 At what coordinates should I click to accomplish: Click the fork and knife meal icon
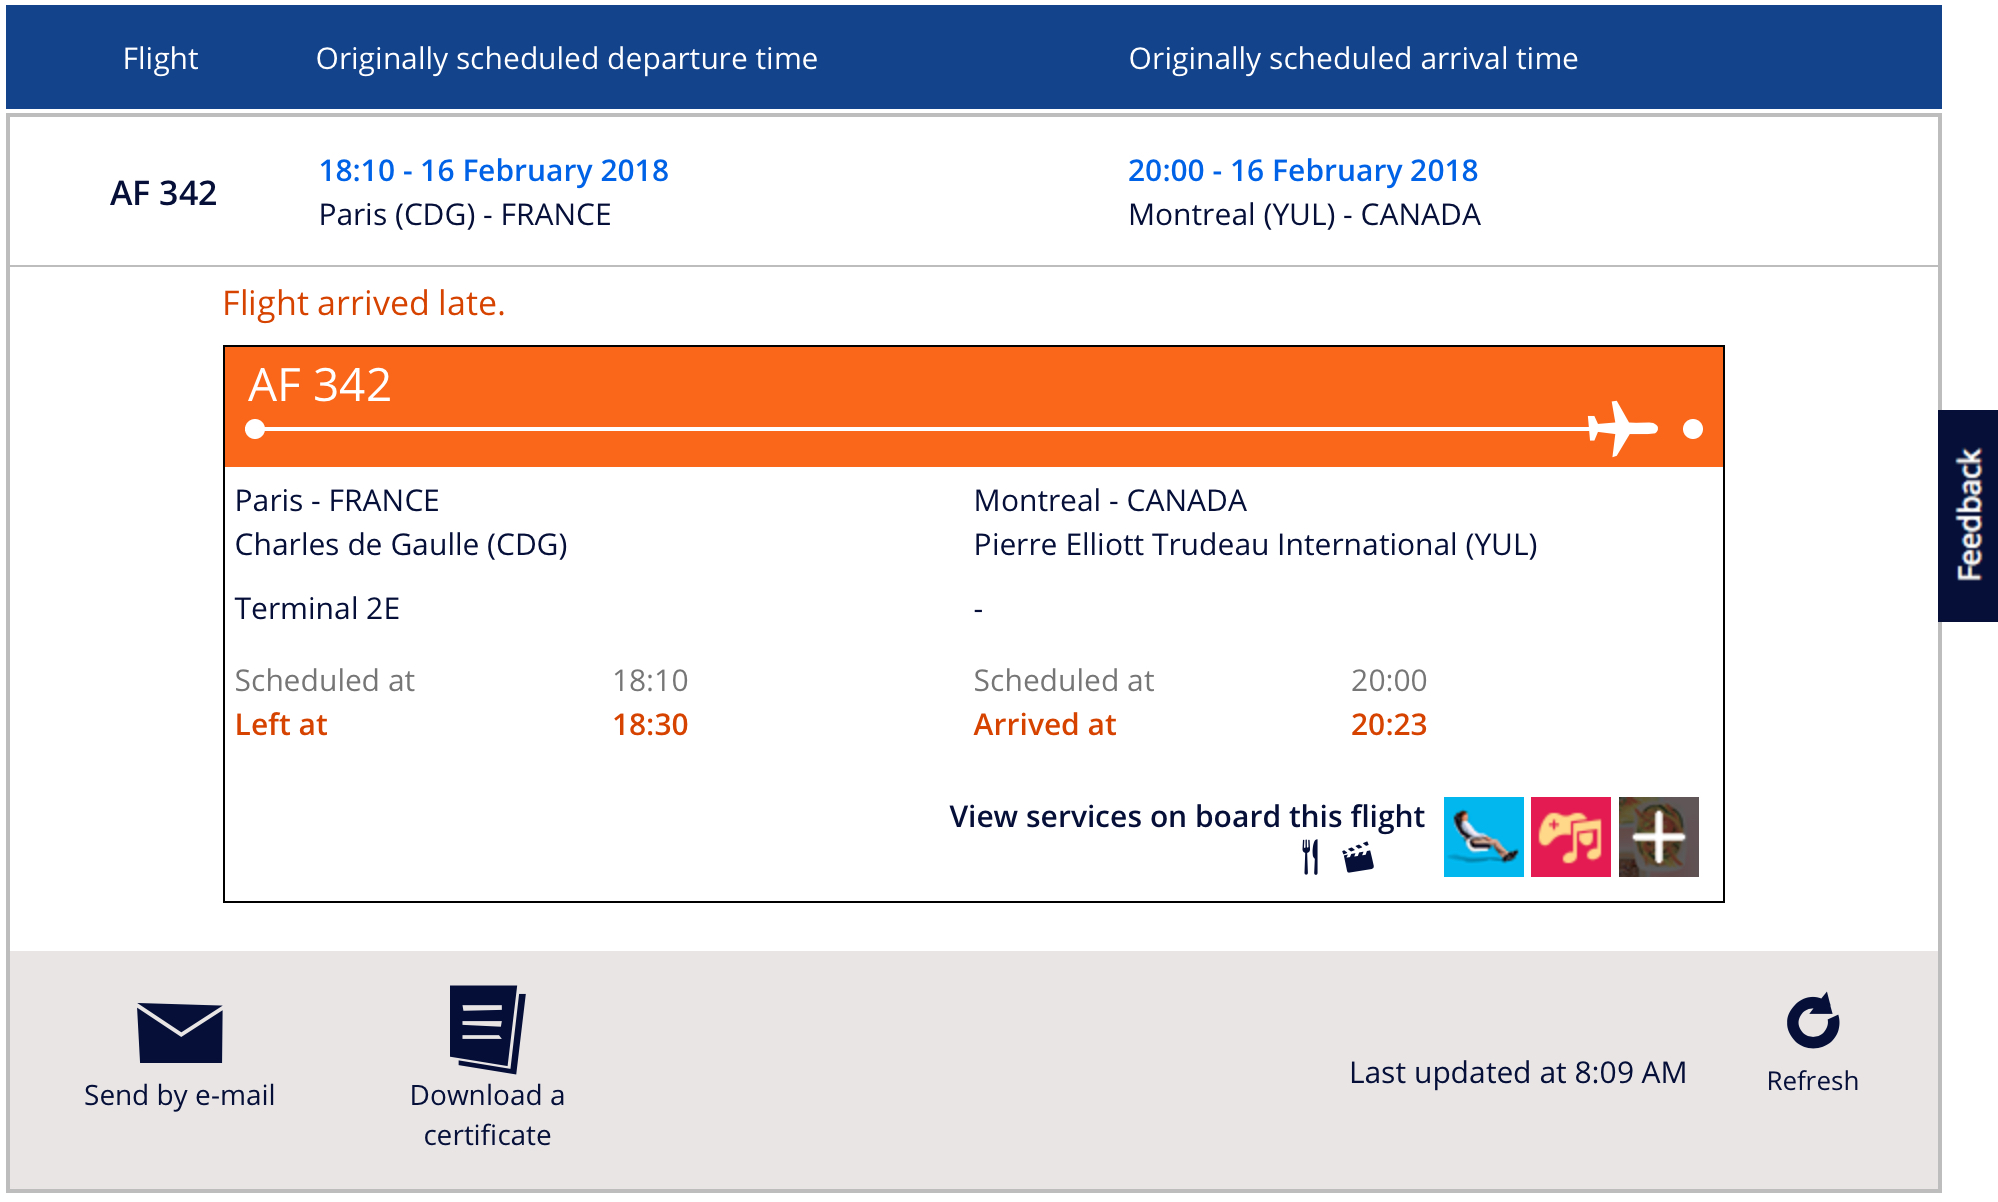pyautogui.click(x=1310, y=857)
